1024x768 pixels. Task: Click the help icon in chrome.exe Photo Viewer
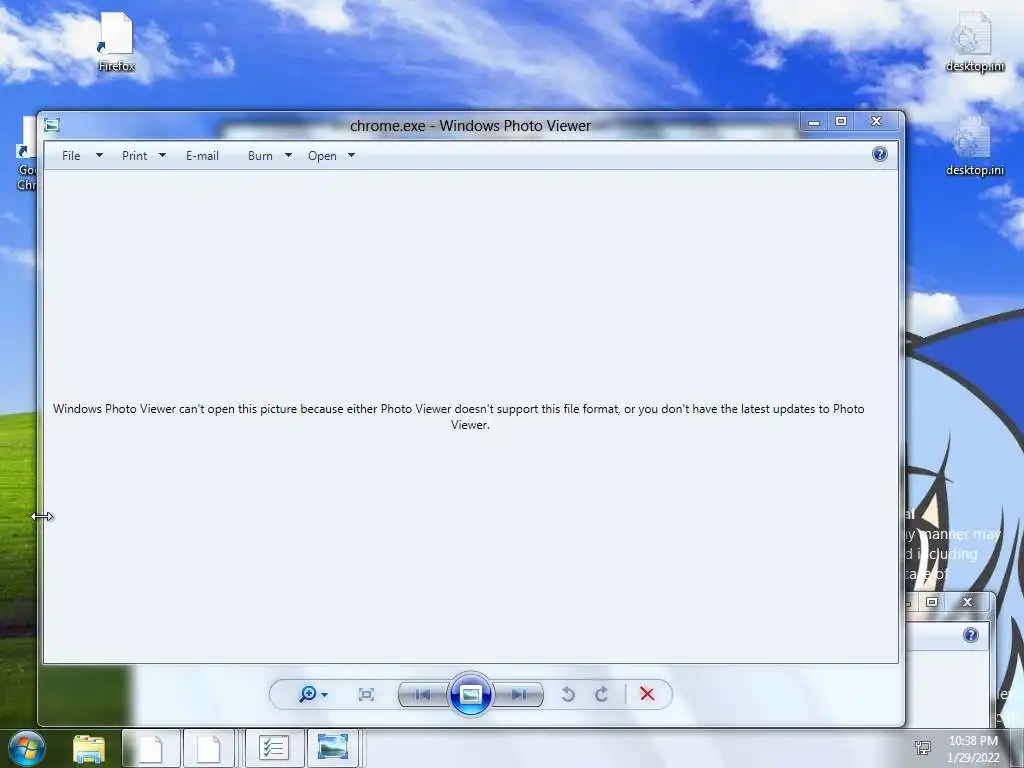[880, 154]
